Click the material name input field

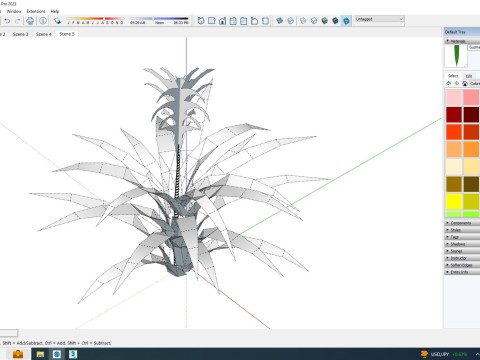click(x=474, y=48)
